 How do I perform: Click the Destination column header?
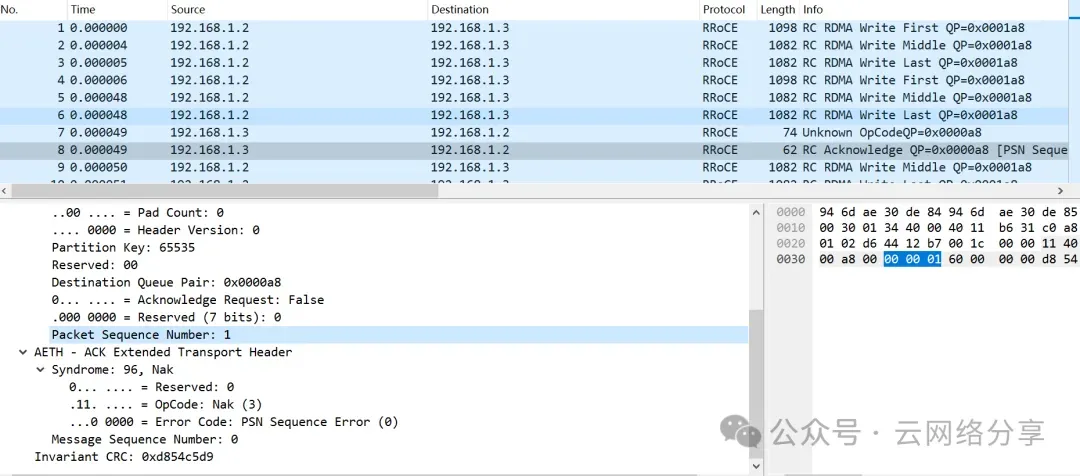click(x=460, y=9)
